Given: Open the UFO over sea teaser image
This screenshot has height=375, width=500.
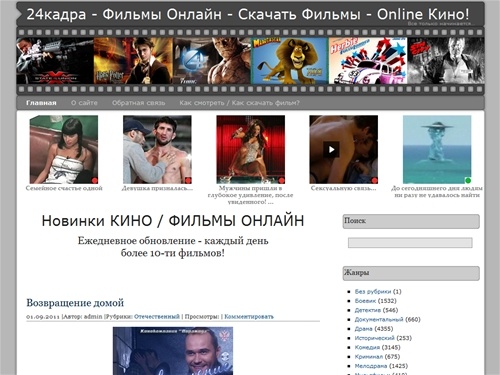Looking at the screenshot, I should (437, 149).
